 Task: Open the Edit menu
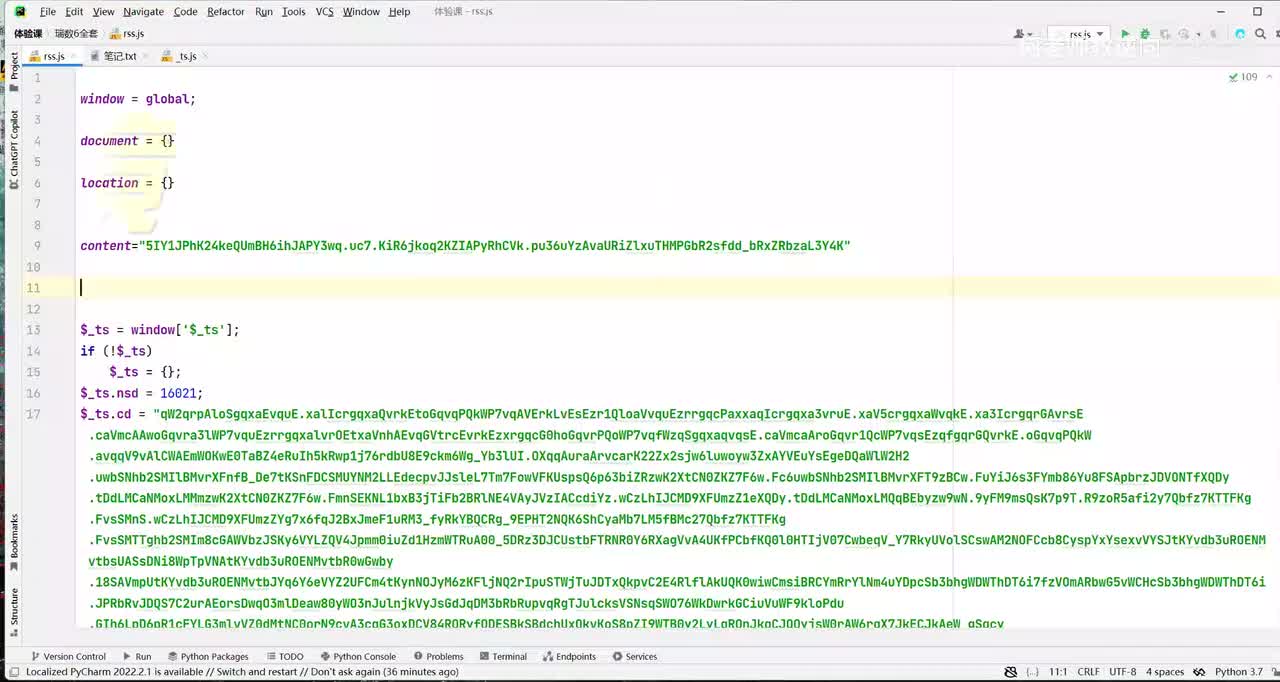74,12
